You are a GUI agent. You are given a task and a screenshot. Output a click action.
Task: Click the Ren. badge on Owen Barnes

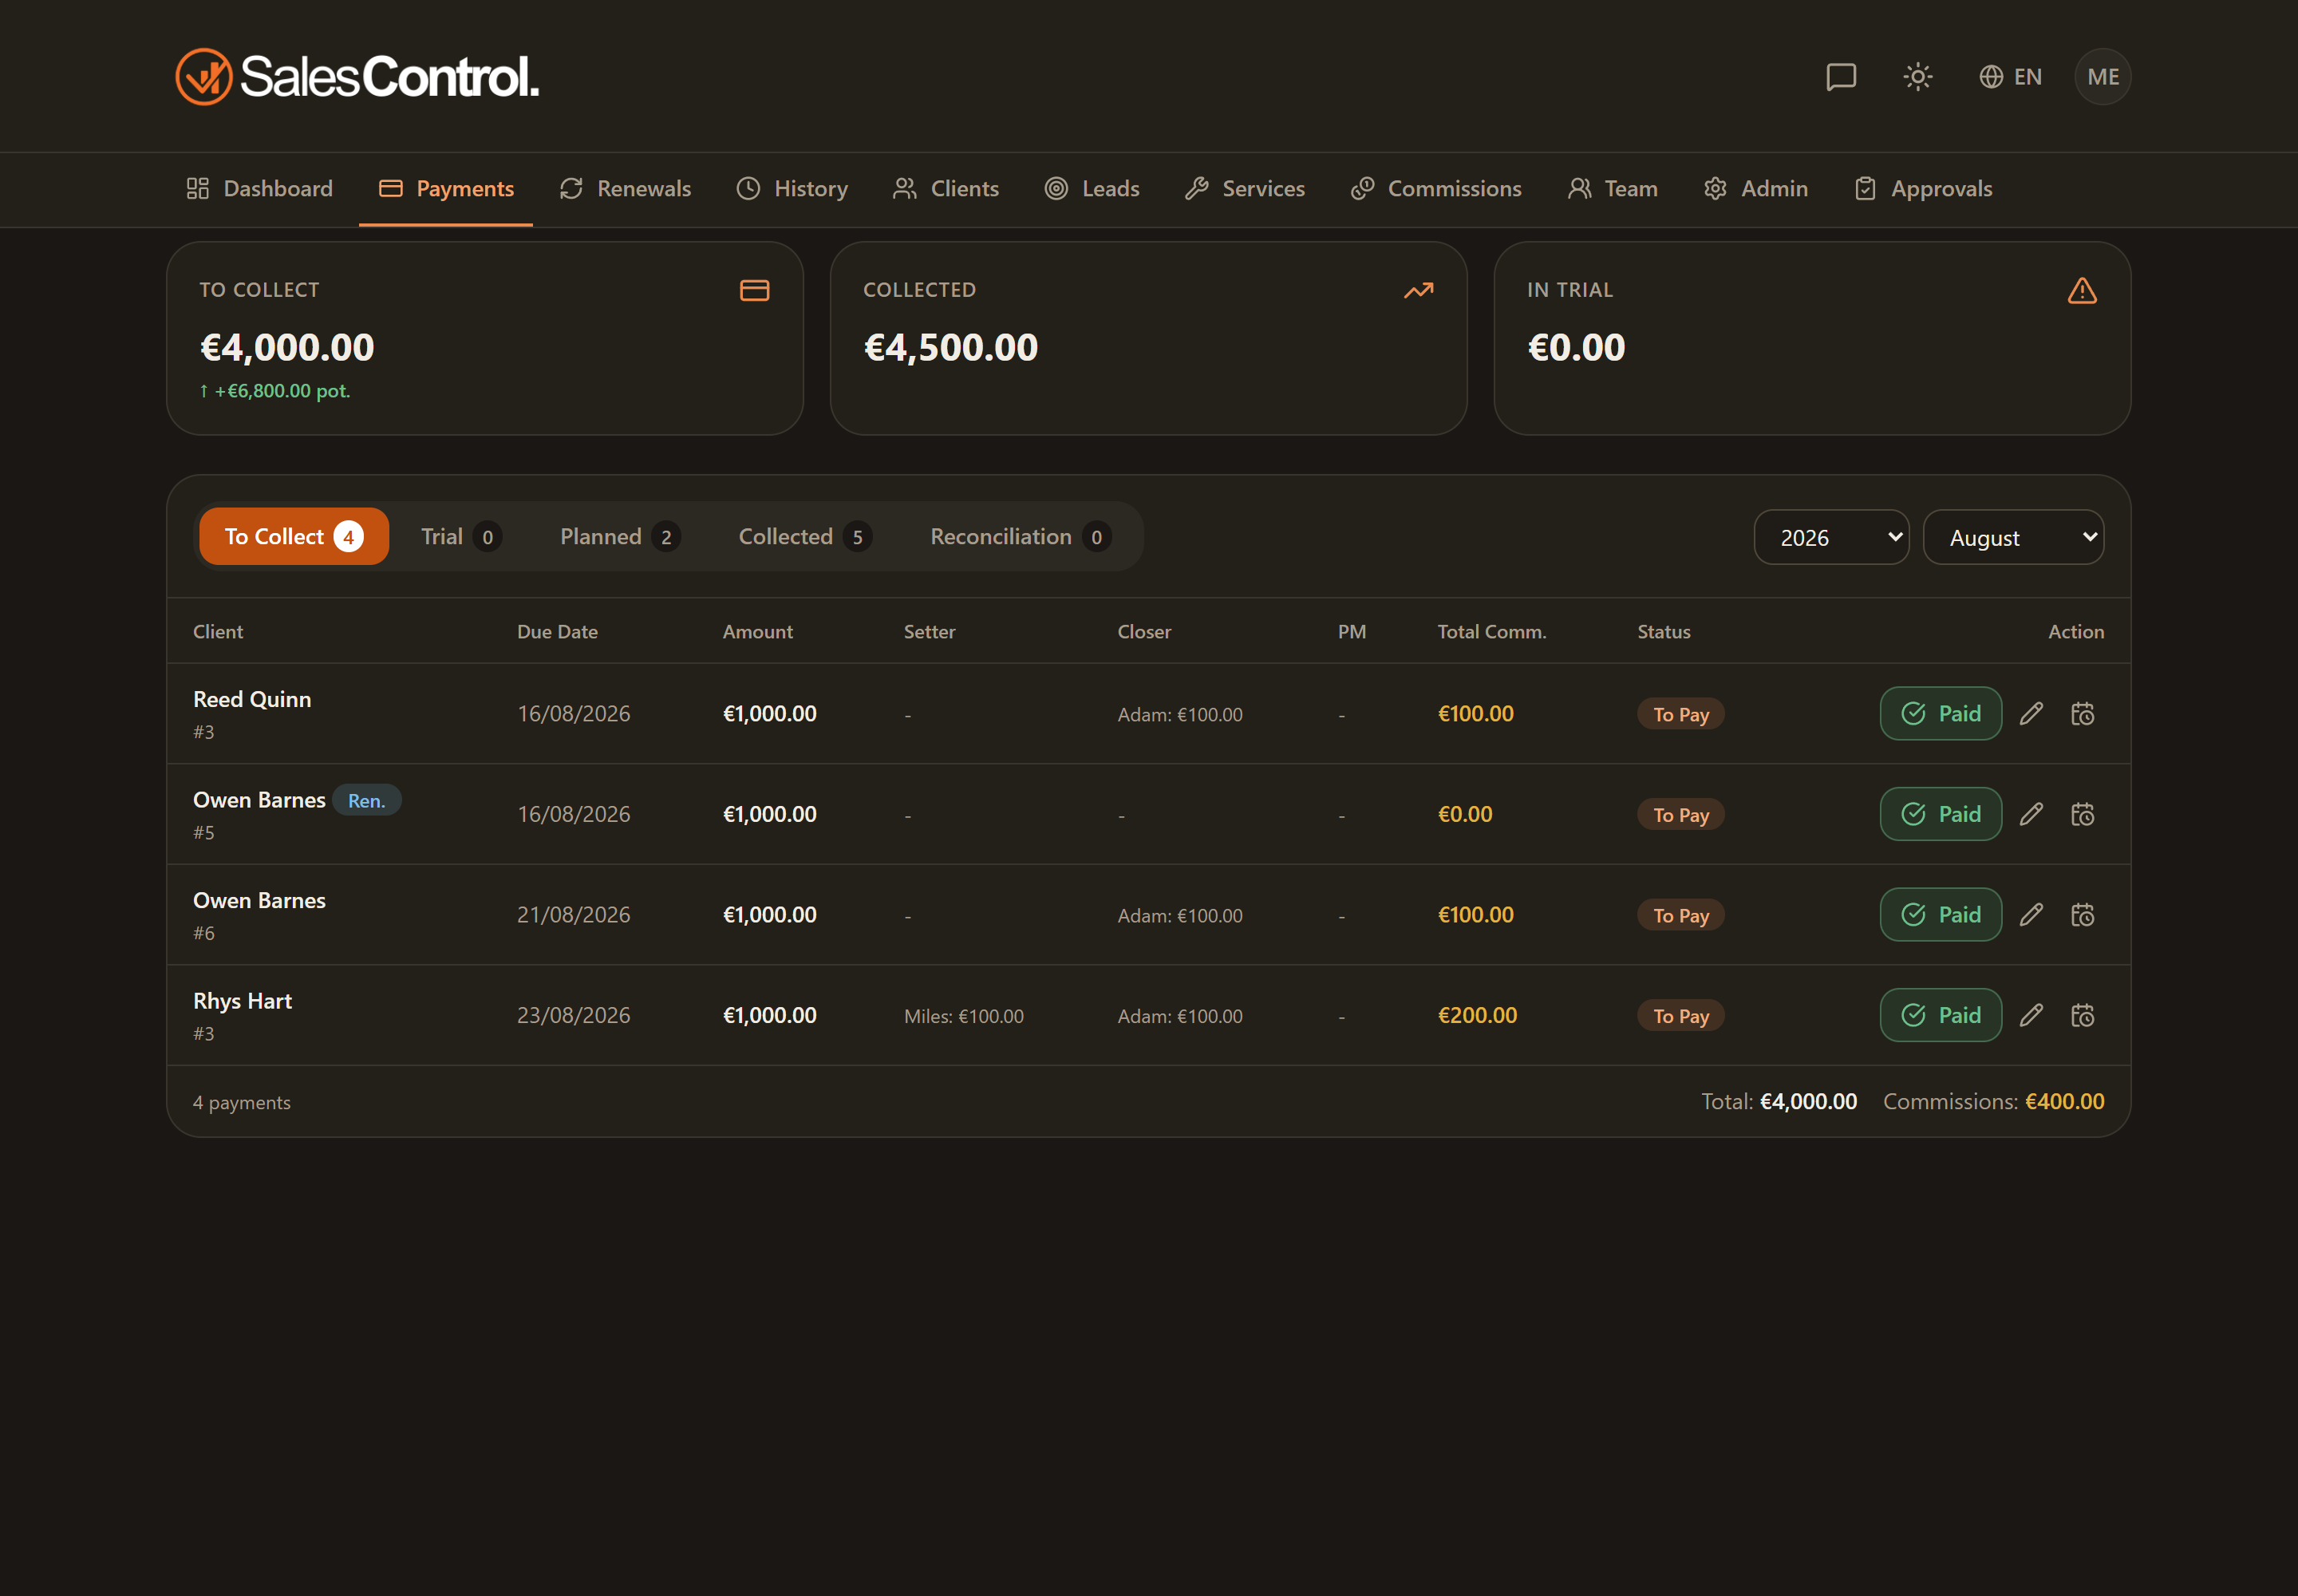pos(366,801)
